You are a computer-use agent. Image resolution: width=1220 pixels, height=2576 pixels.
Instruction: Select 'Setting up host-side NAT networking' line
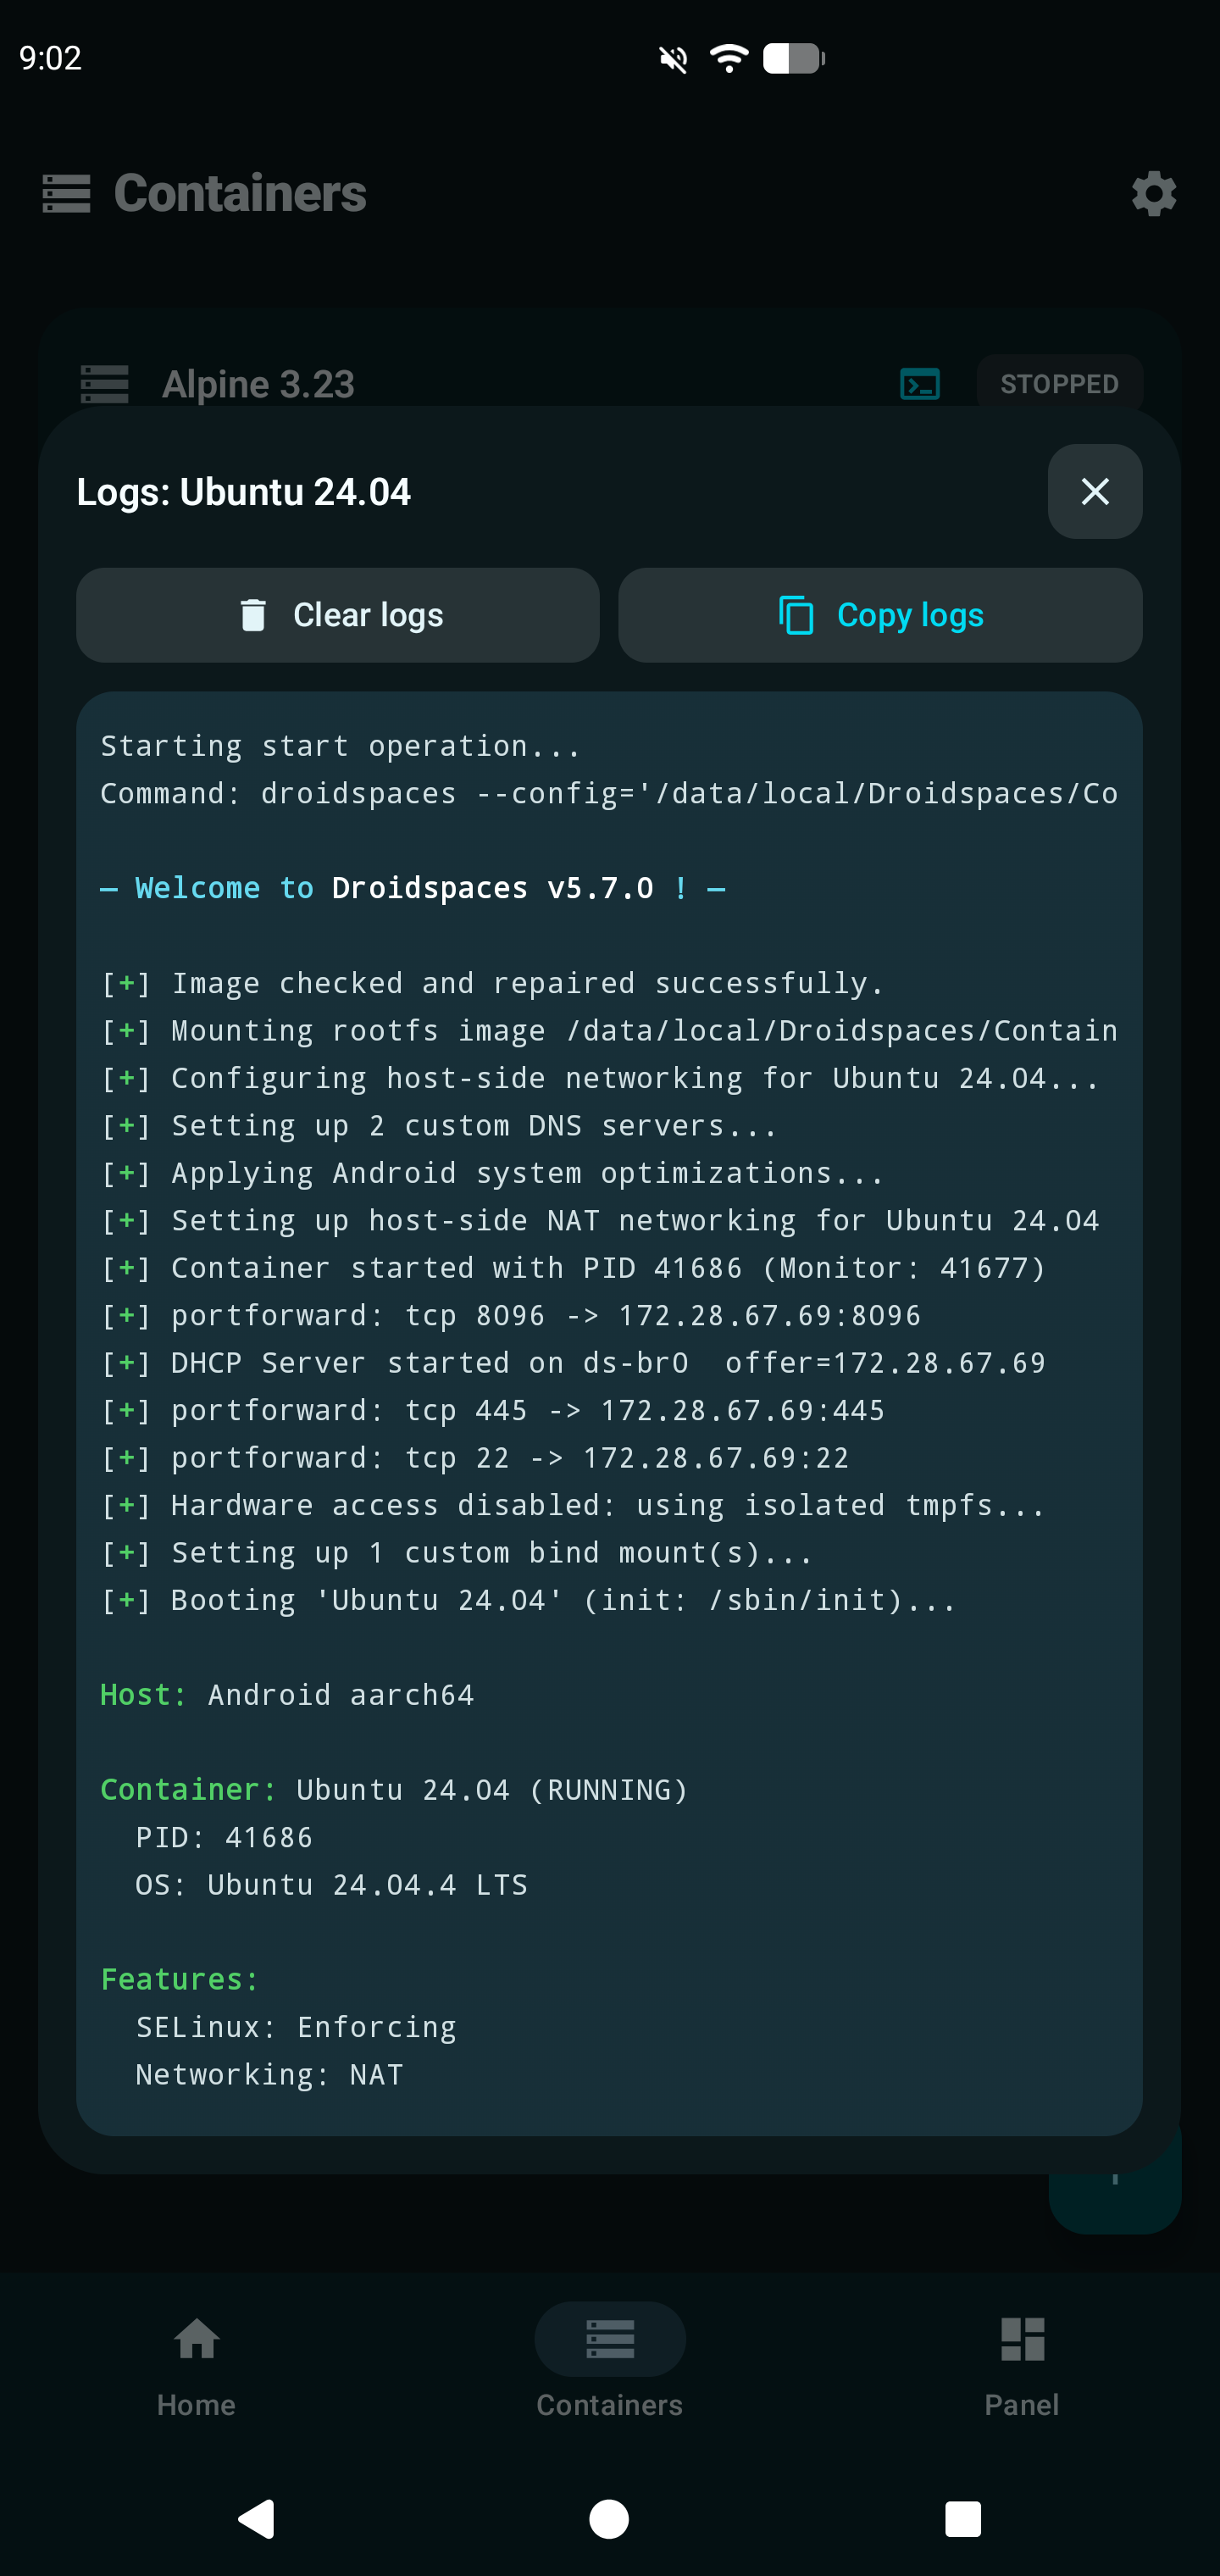(x=600, y=1220)
